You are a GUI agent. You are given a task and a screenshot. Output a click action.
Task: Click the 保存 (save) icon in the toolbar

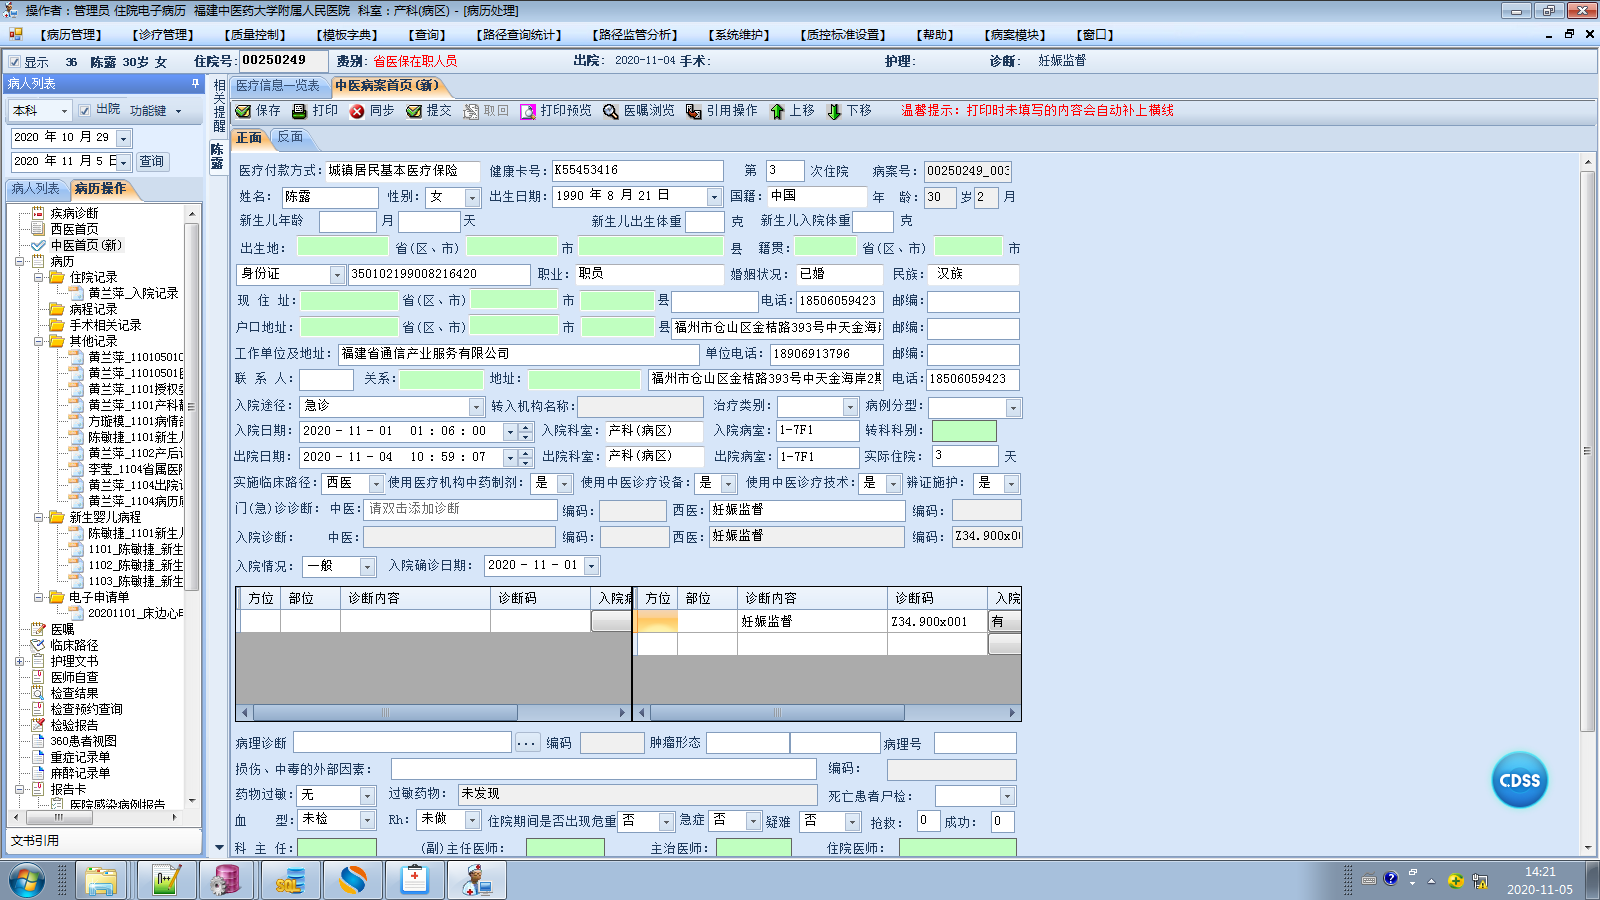click(x=243, y=111)
